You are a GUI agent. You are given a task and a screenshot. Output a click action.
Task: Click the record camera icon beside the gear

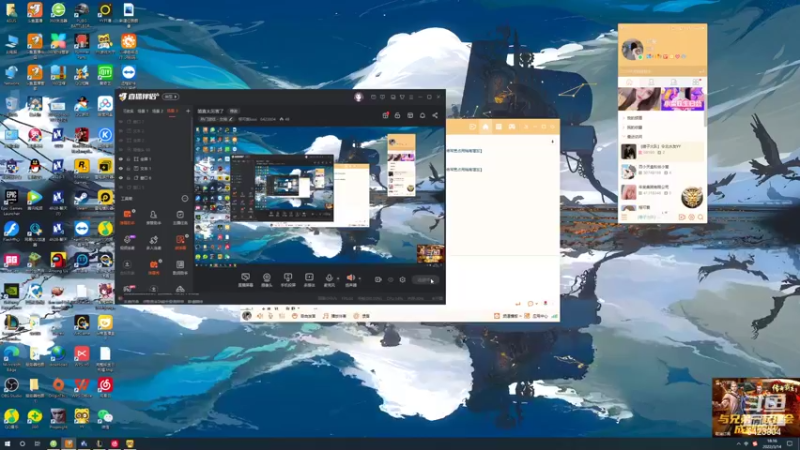pos(378,280)
